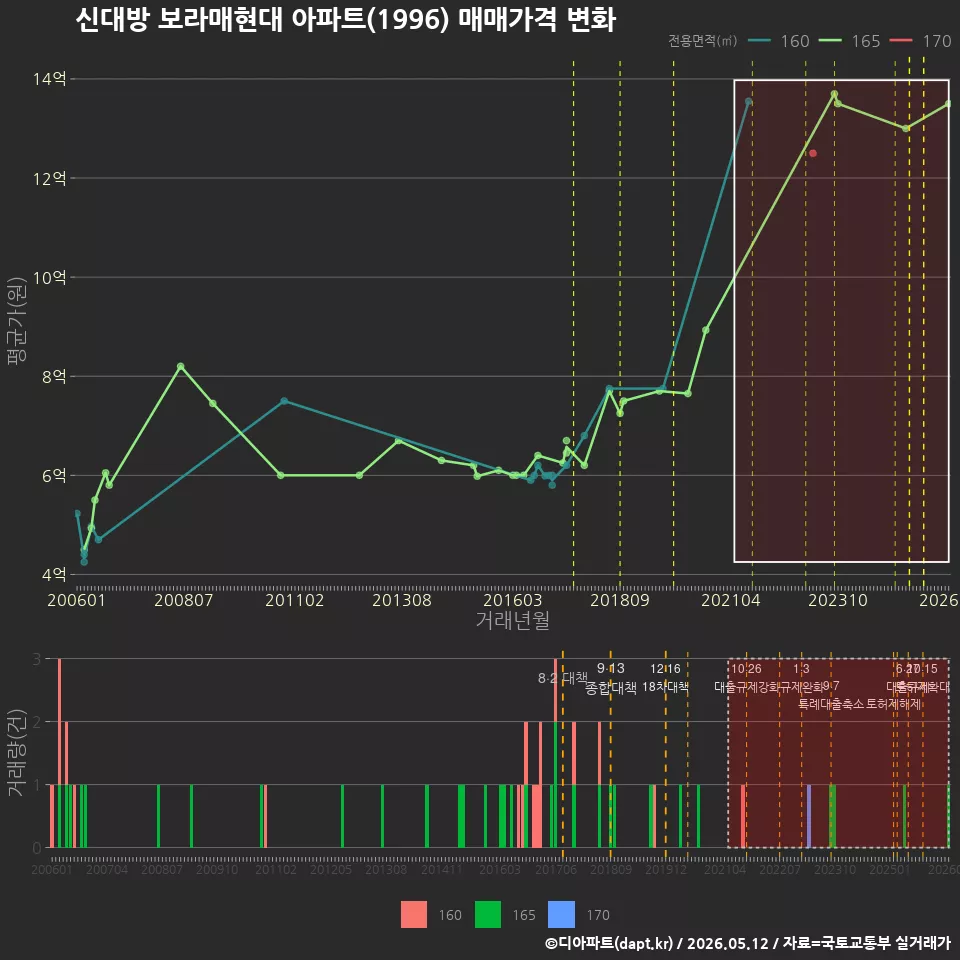Click the green 165 legend swatch
The height and width of the screenshot is (960, 960).
pyautogui.click(x=488, y=915)
